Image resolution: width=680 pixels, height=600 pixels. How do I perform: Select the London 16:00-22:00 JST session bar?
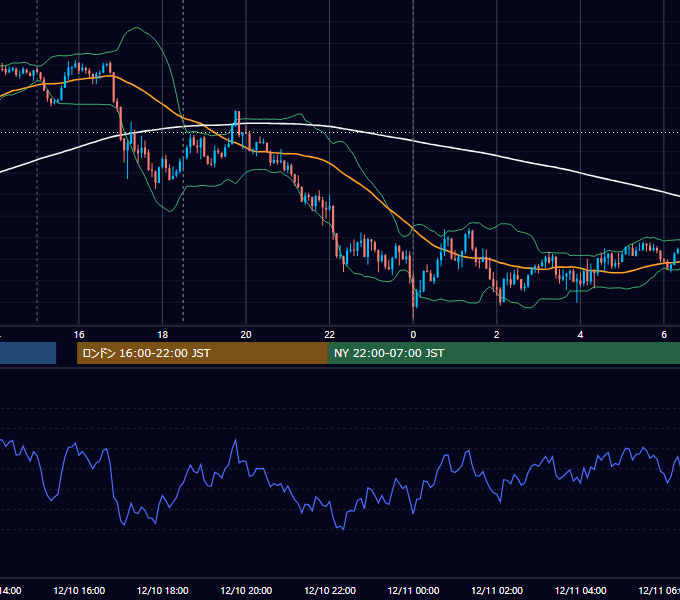coord(202,353)
